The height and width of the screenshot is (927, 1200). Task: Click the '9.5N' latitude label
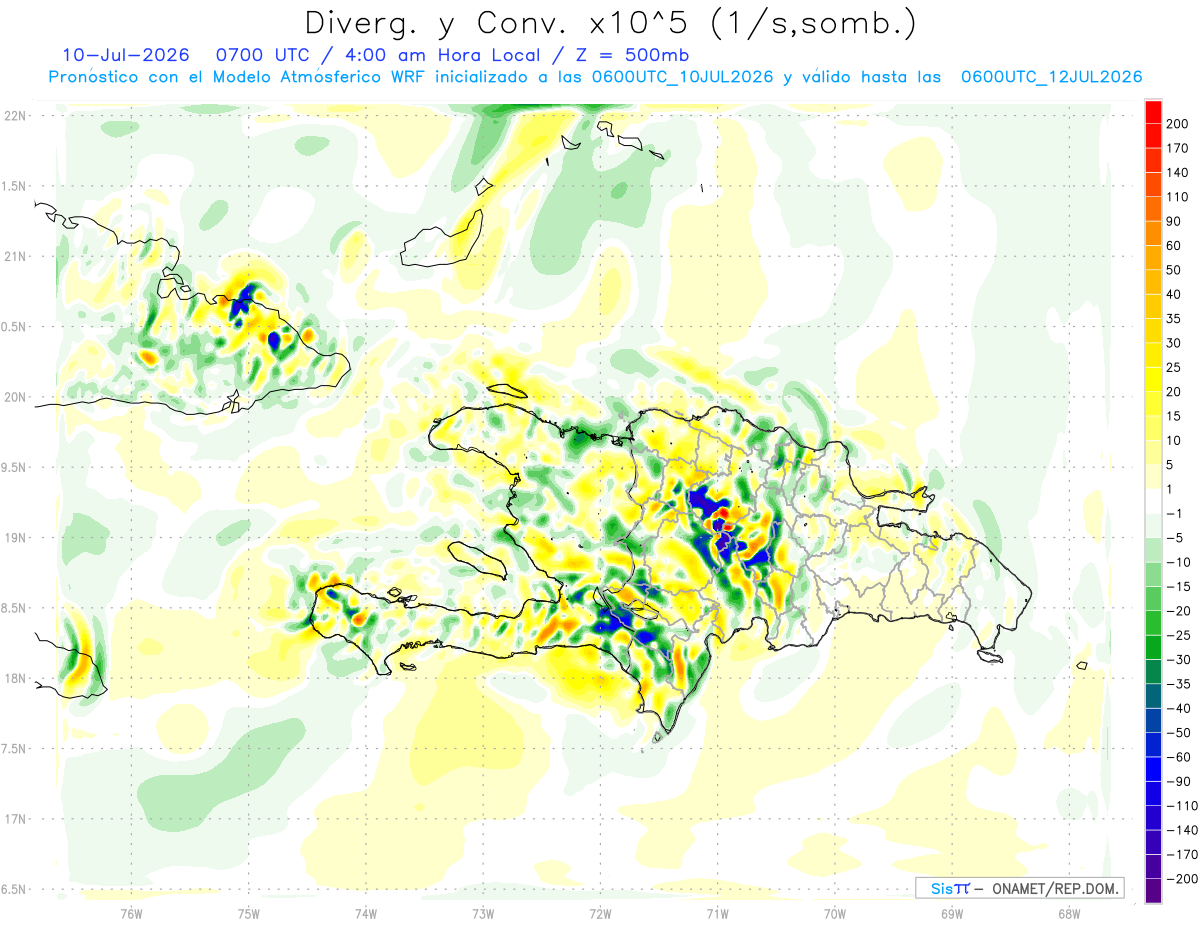[15, 467]
